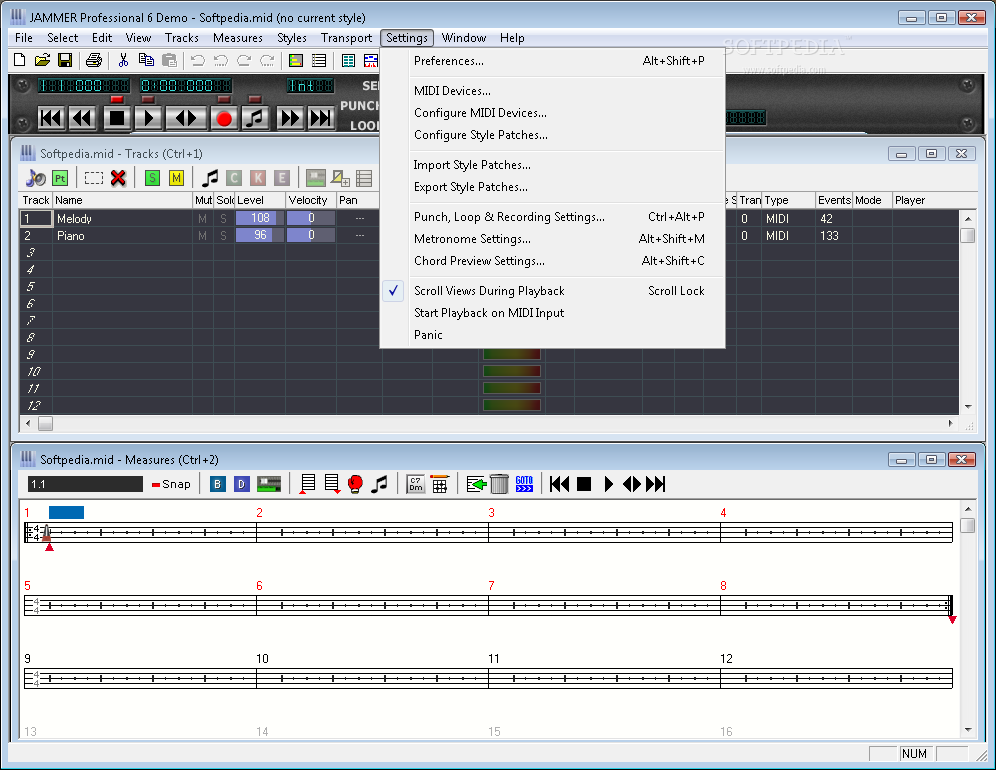Open Chord Preview Settings entry

pos(552,260)
